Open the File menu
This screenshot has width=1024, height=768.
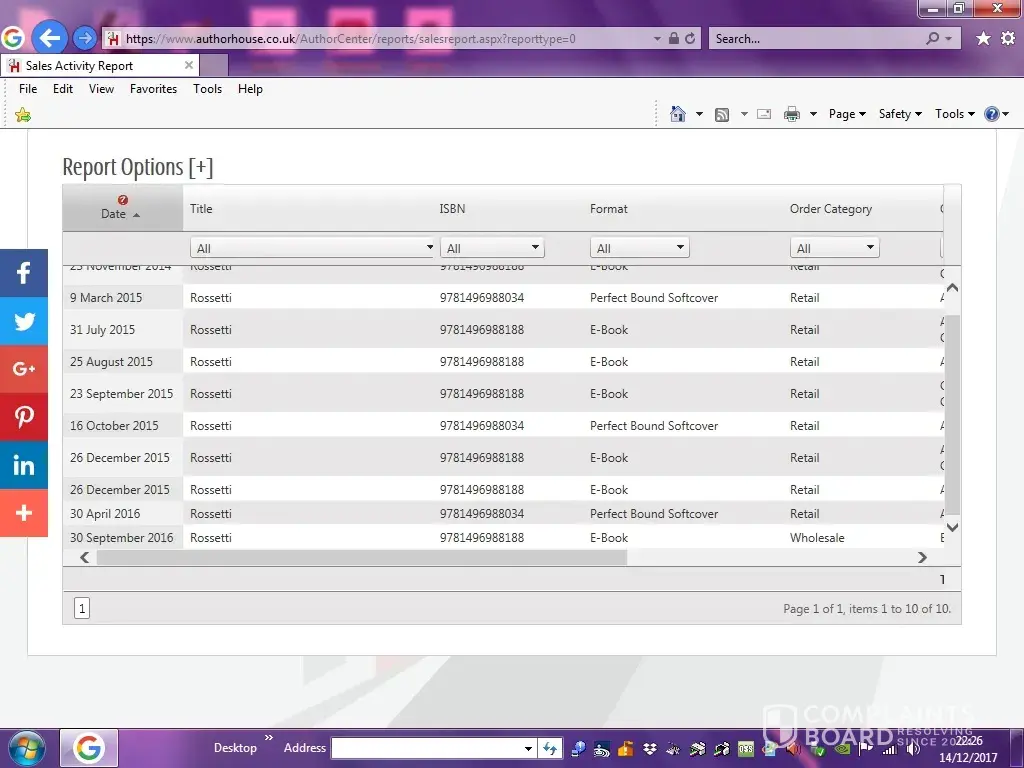point(28,89)
